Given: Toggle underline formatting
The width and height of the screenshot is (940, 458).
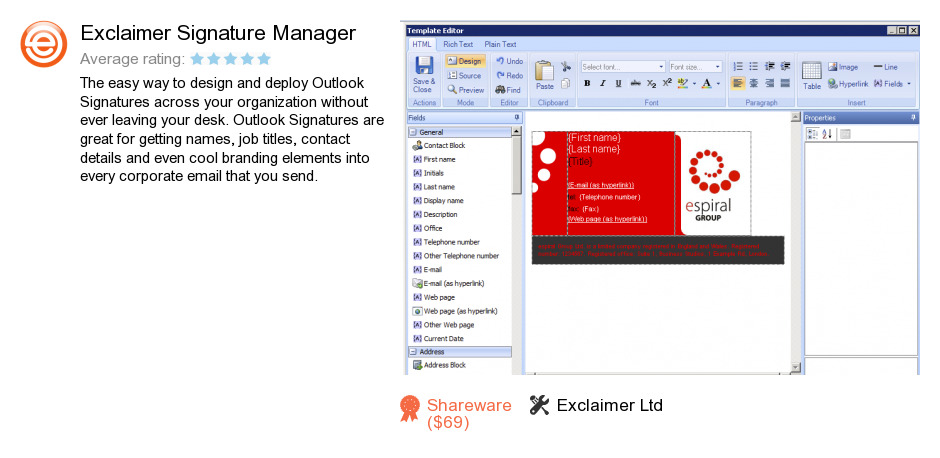Looking at the screenshot, I should pyautogui.click(x=618, y=83).
